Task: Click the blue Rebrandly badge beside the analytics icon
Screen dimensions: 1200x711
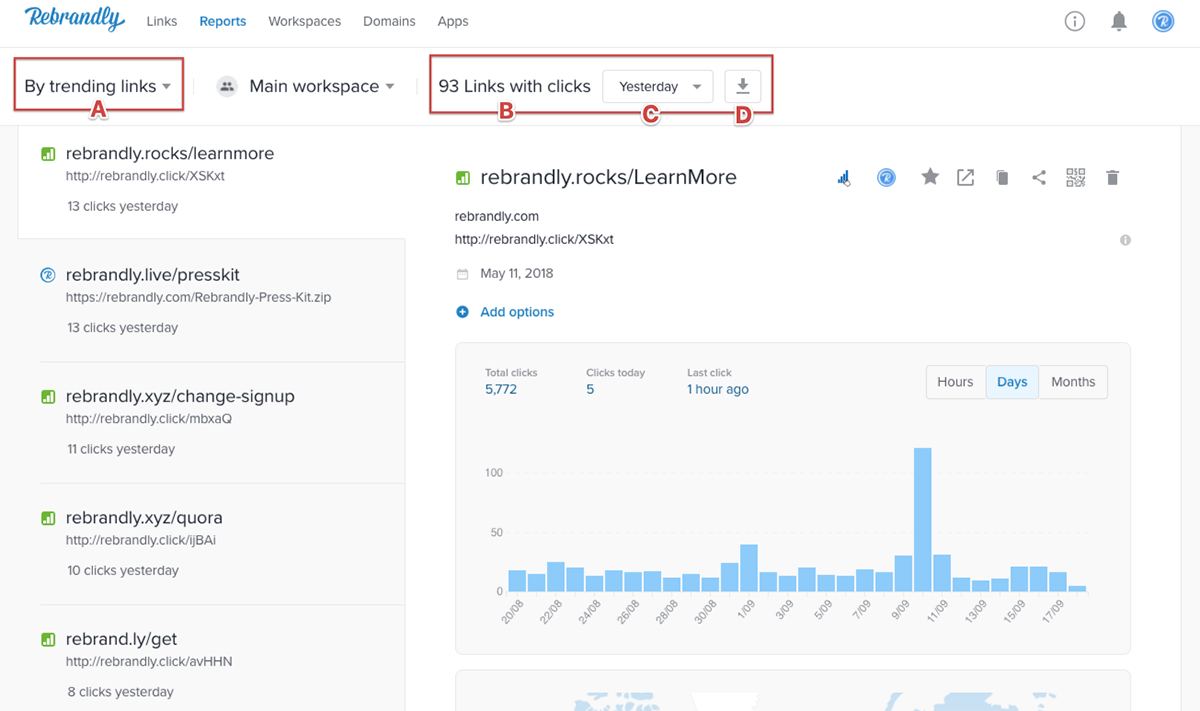Action: pos(886,177)
